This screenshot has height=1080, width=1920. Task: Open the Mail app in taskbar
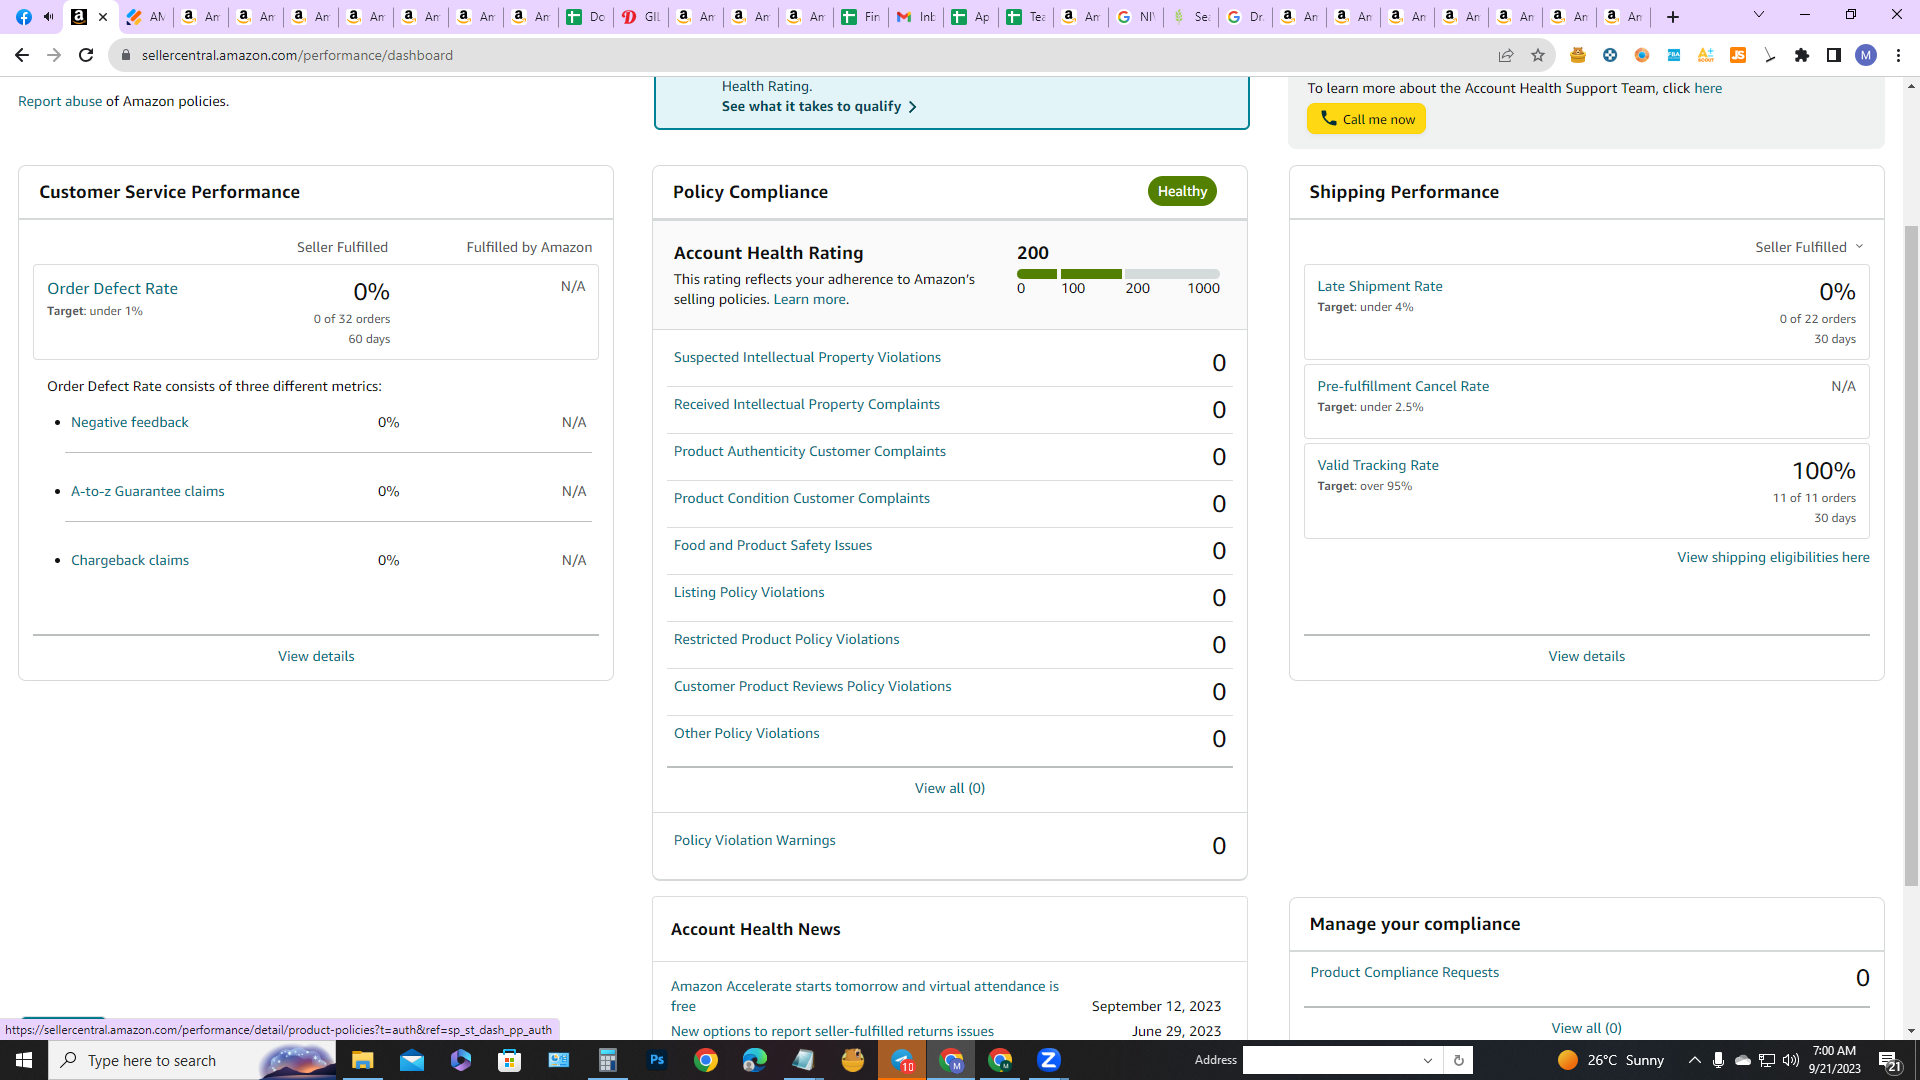[x=412, y=1060]
